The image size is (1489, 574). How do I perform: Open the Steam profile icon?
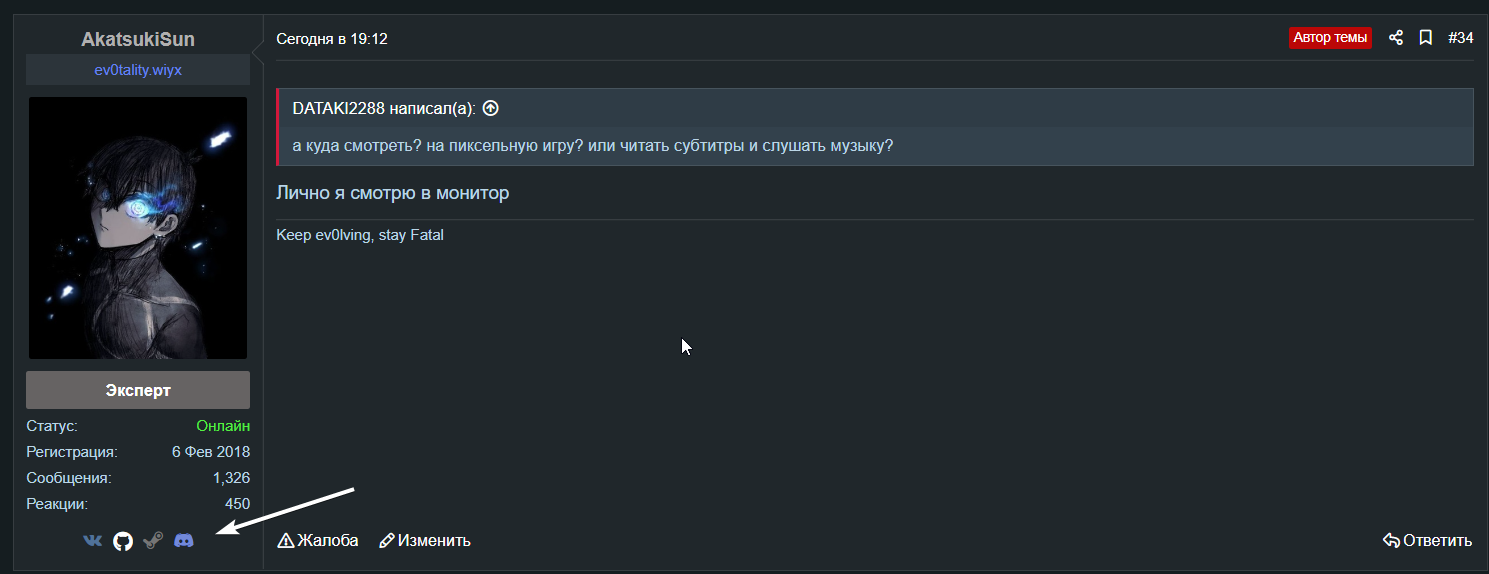[x=153, y=541]
